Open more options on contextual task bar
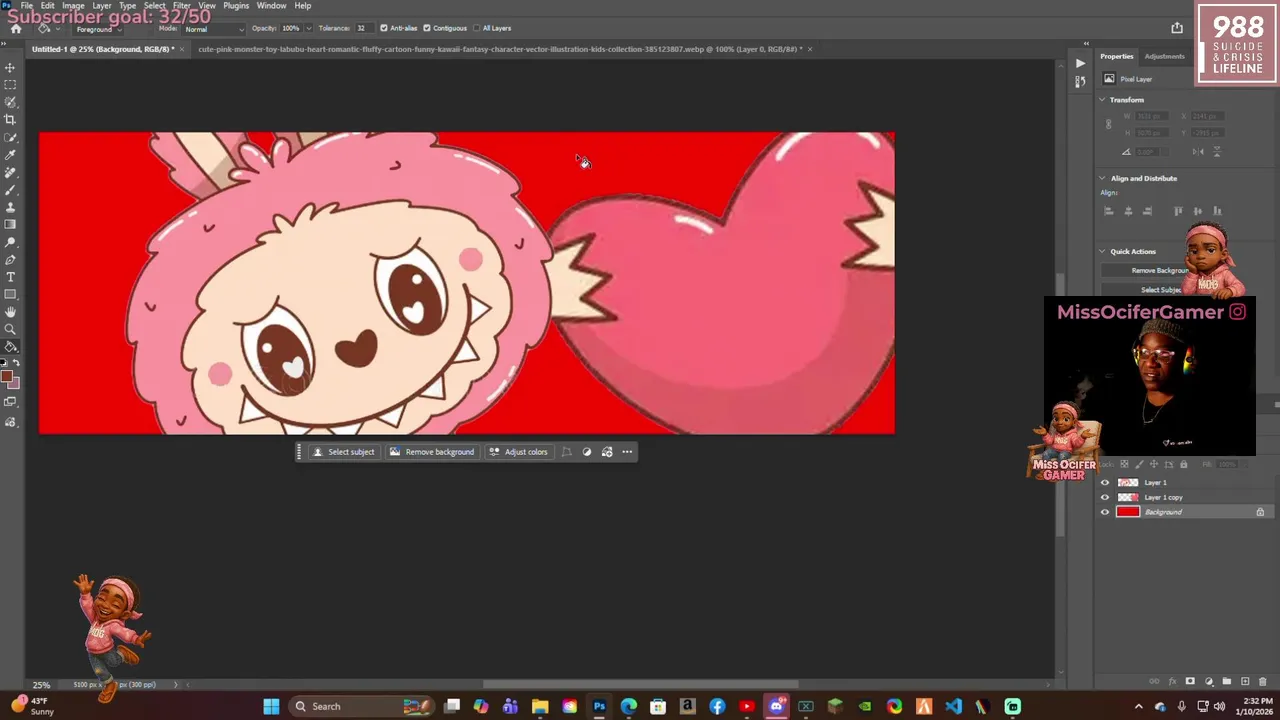The image size is (1280, 720). [627, 452]
